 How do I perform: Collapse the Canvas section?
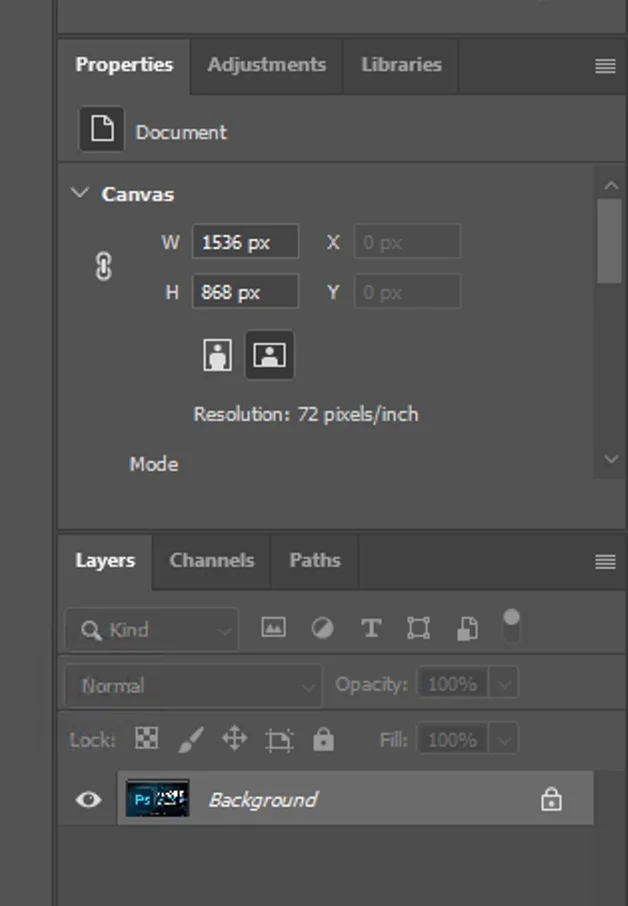(x=79, y=194)
